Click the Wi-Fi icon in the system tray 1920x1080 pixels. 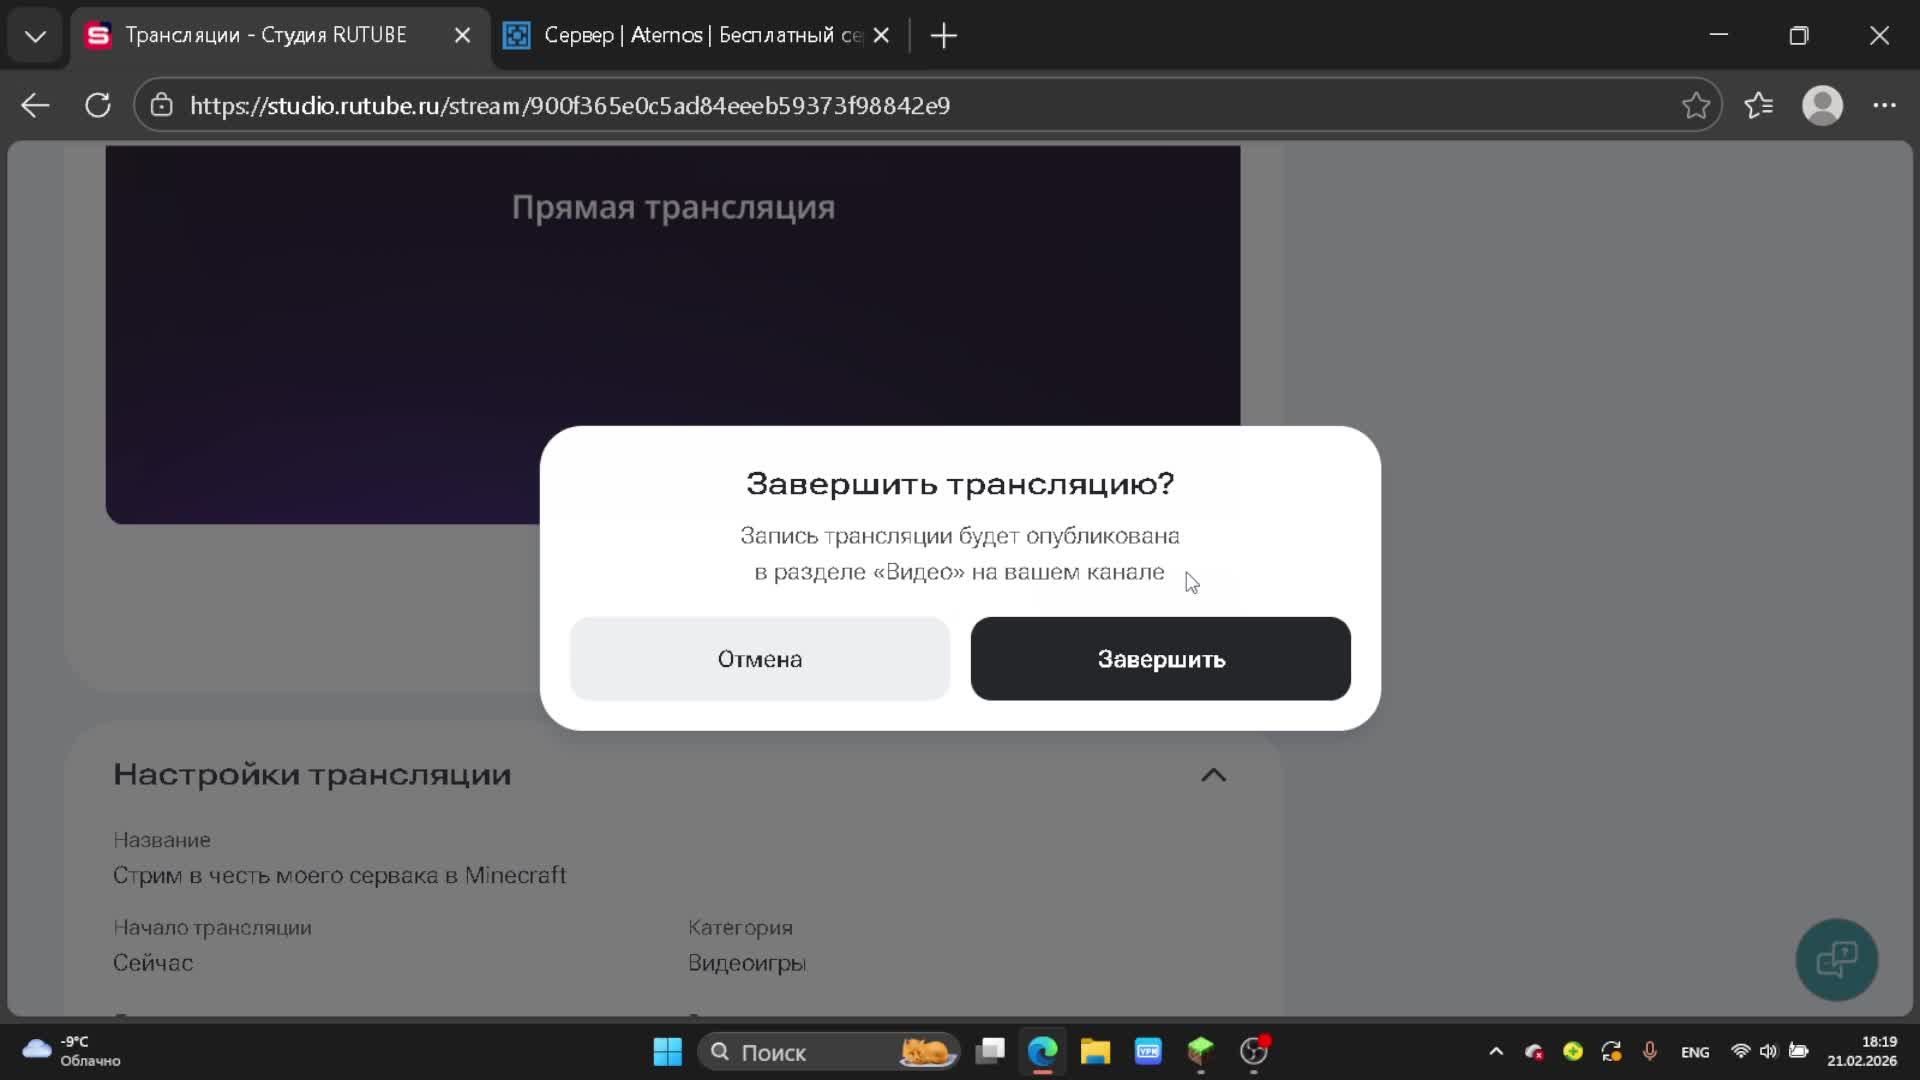point(1739,1051)
